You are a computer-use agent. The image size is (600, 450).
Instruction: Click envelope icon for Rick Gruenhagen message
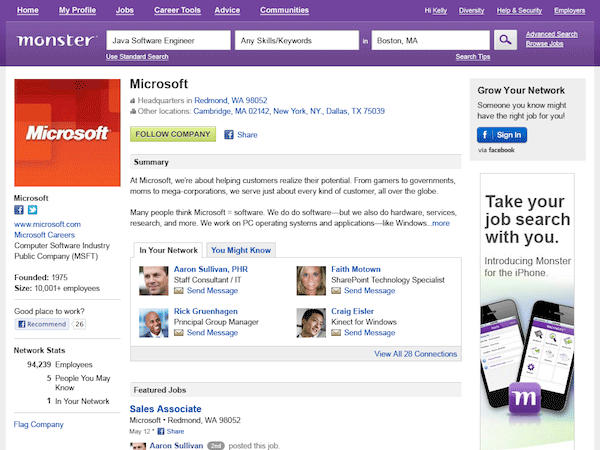pos(179,333)
